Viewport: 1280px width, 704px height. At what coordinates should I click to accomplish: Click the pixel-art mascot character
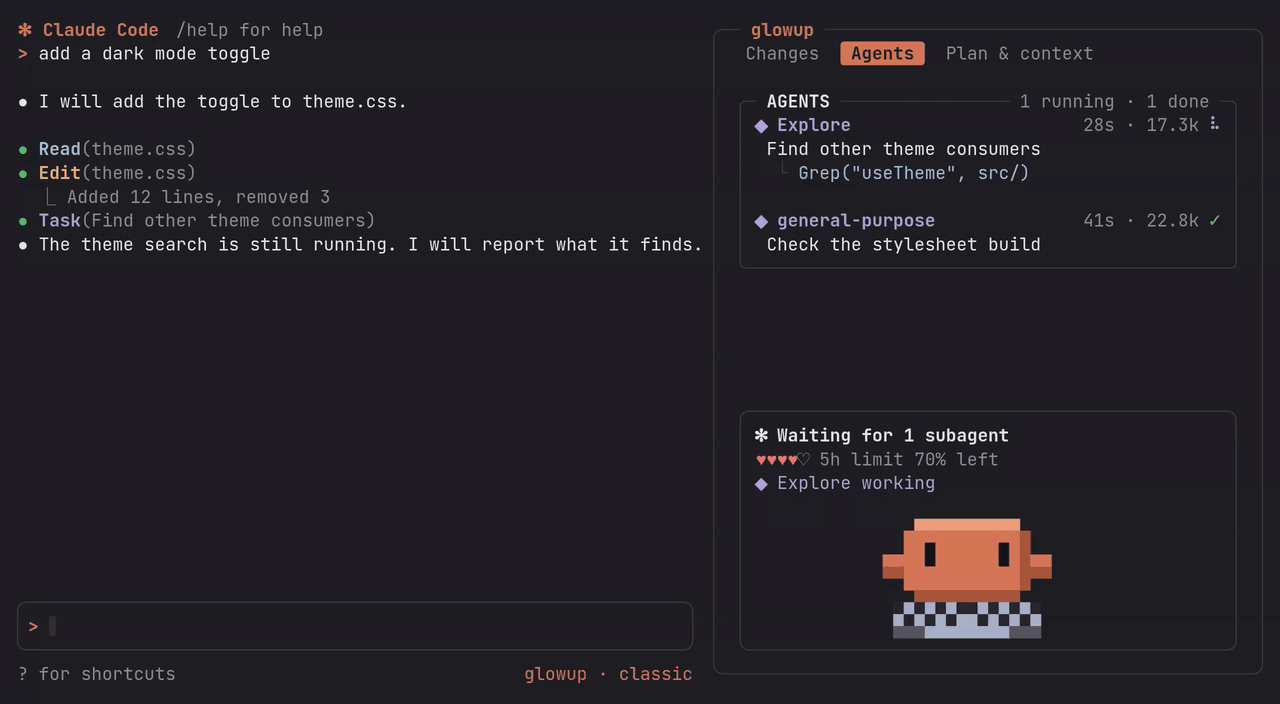(967, 578)
